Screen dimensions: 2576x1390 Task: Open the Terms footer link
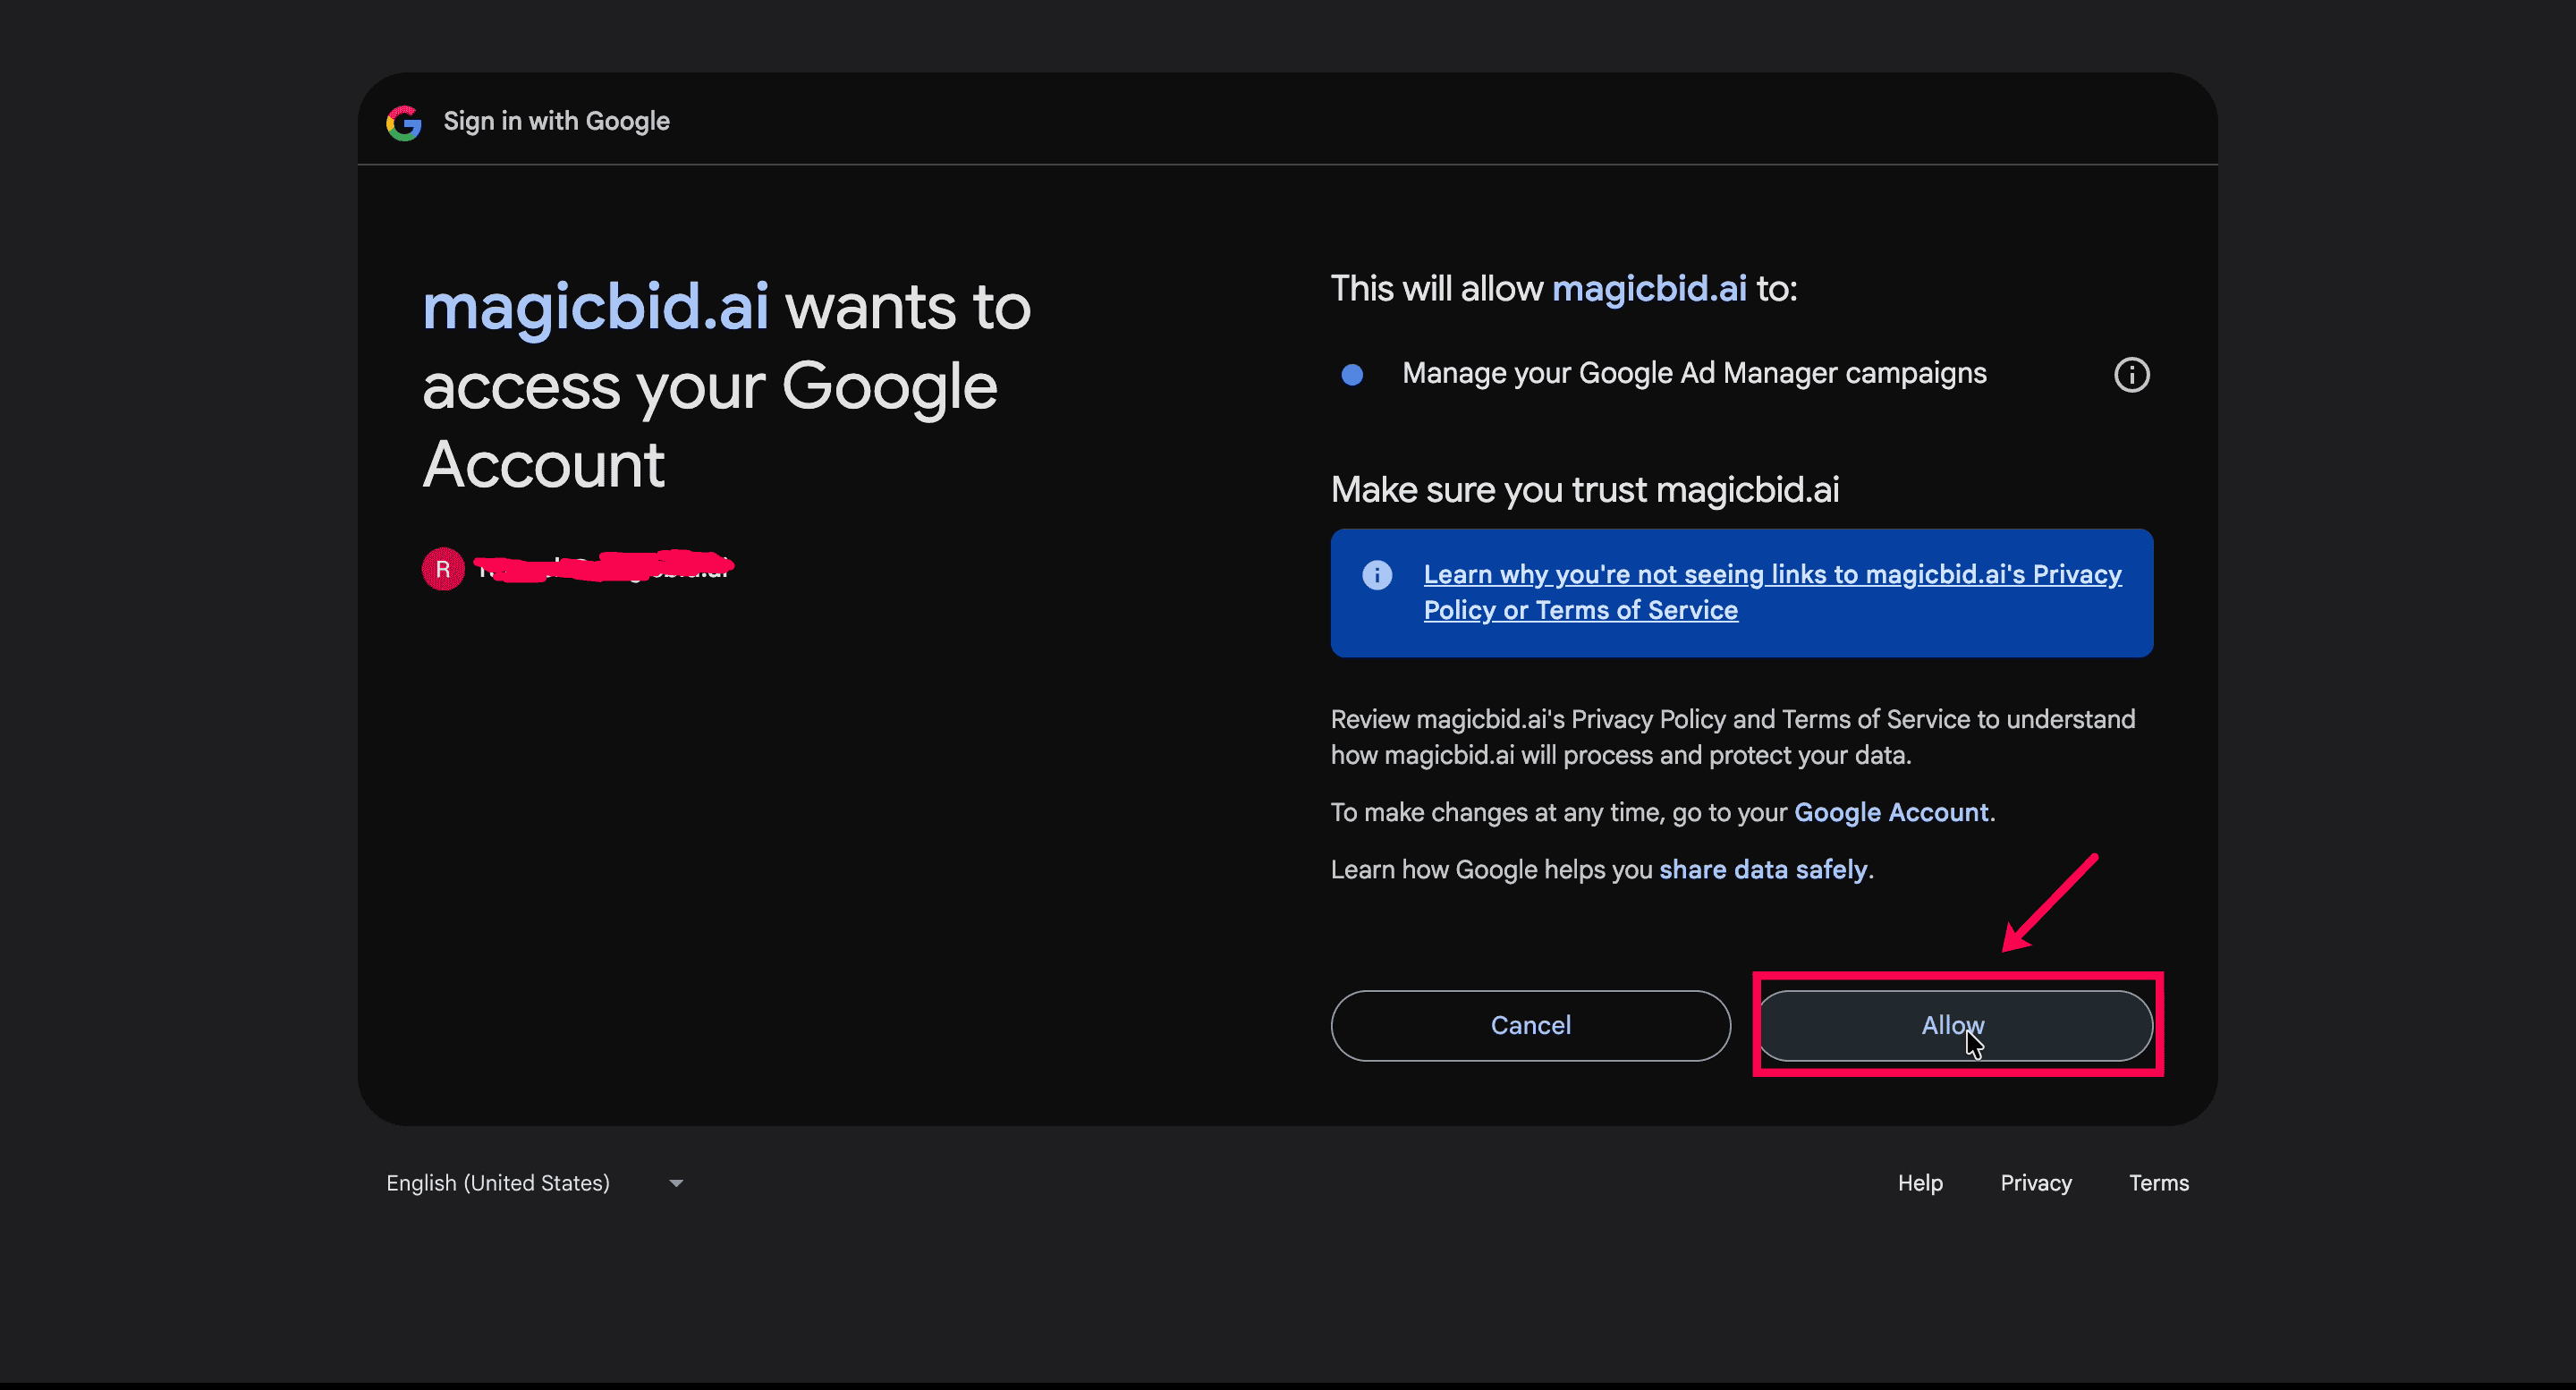2158,1183
